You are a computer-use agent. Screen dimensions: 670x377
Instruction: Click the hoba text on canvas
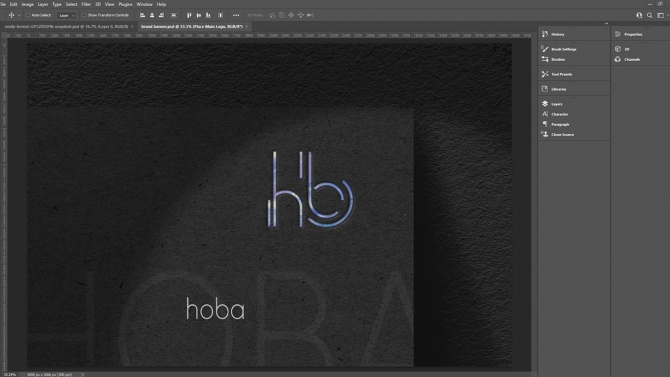click(215, 309)
